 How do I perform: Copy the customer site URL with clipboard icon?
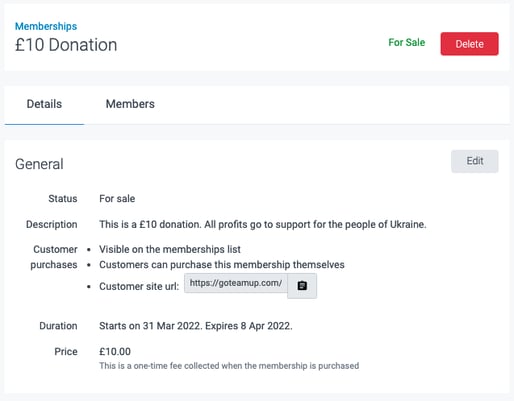coord(302,286)
